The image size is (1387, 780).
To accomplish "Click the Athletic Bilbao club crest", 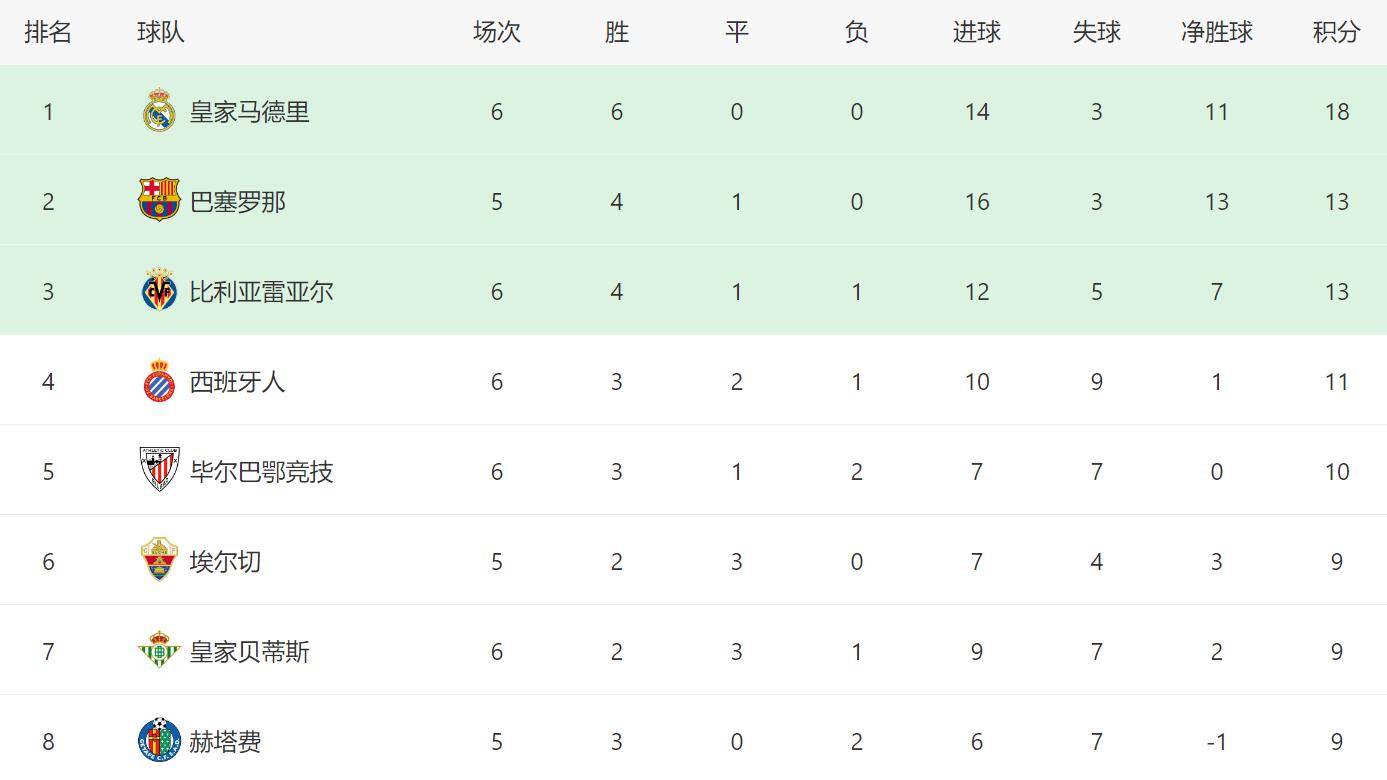I will pos(158,470).
